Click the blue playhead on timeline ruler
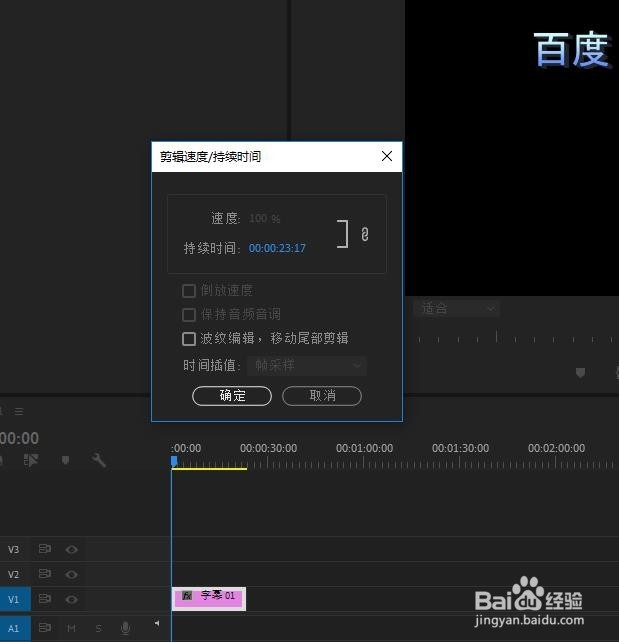This screenshot has height=642, width=619. pyautogui.click(x=174, y=461)
